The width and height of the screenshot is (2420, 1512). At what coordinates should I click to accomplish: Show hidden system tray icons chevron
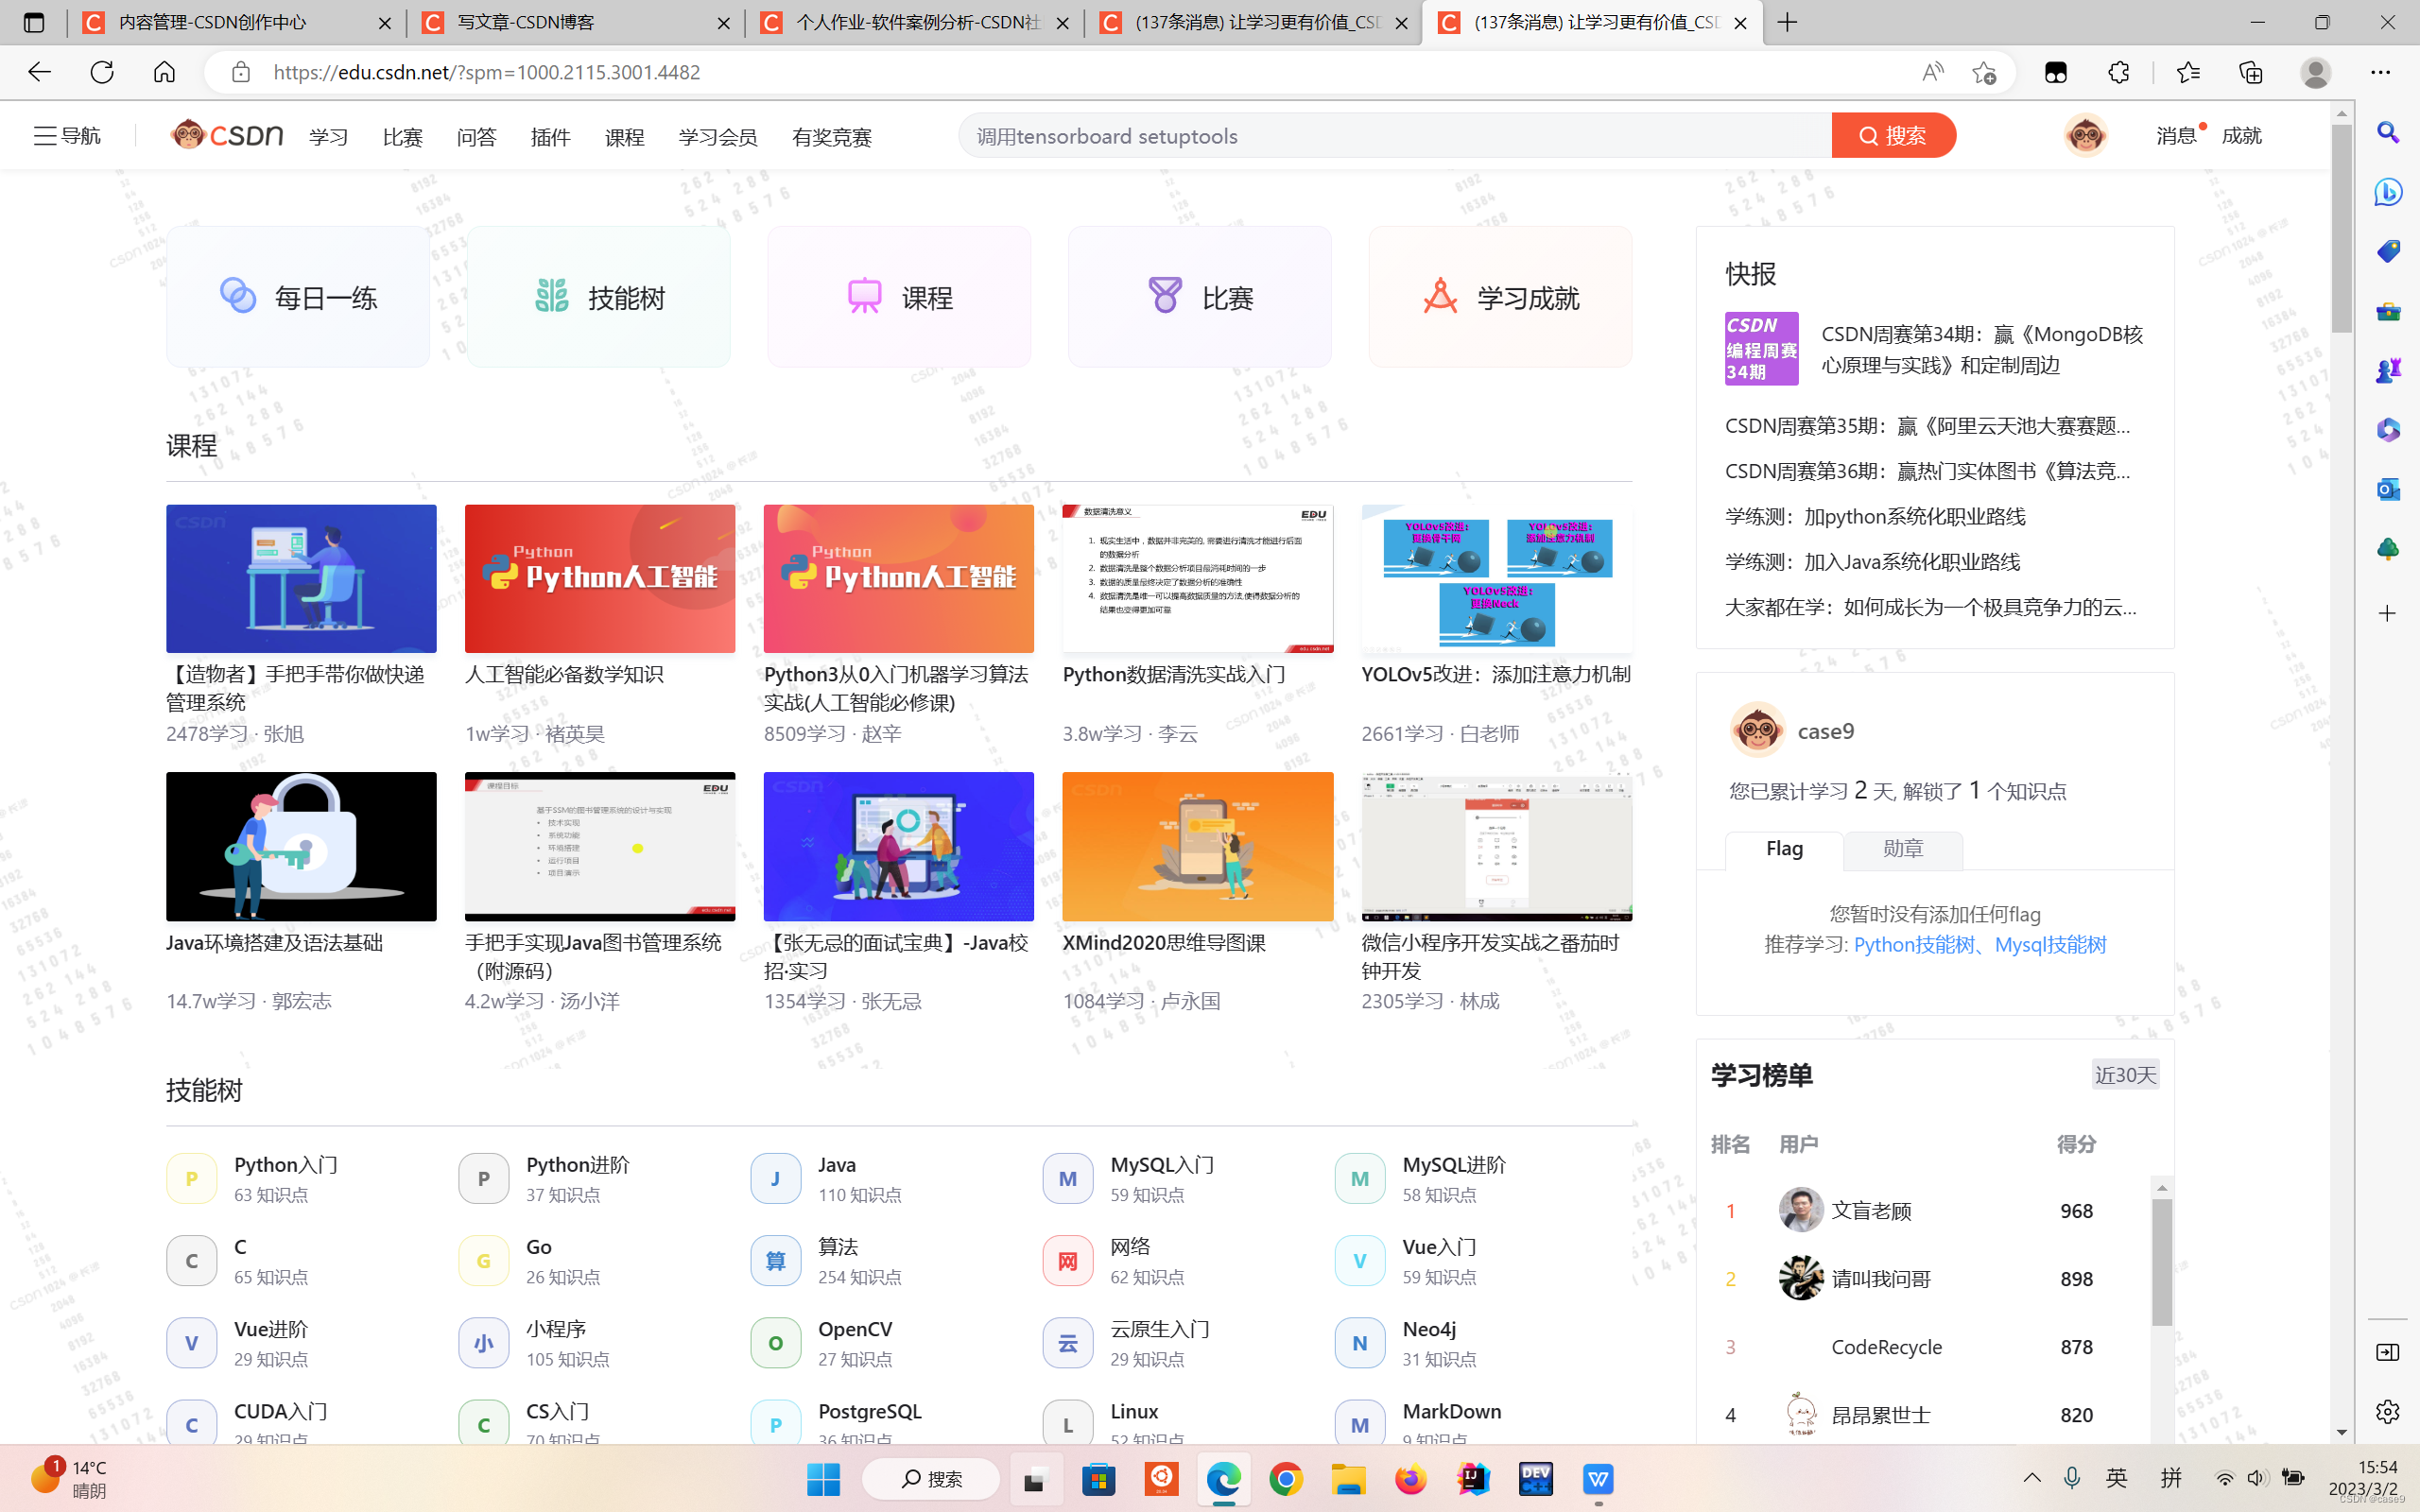tap(2031, 1478)
